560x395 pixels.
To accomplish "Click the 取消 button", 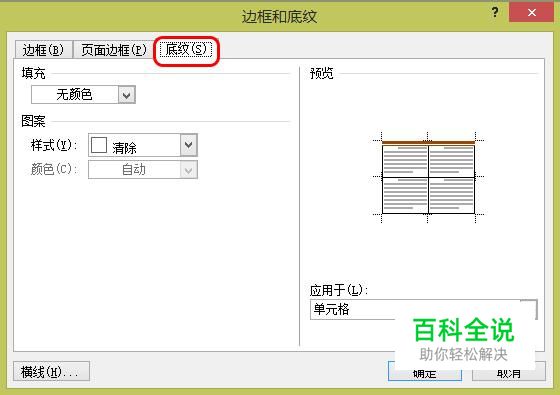I will pos(509,372).
